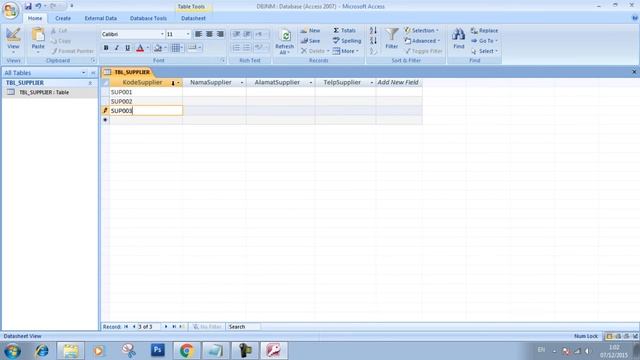Viewport: 640px width, 360px height.
Task: Go to the first record navigation button
Action: click(126, 327)
